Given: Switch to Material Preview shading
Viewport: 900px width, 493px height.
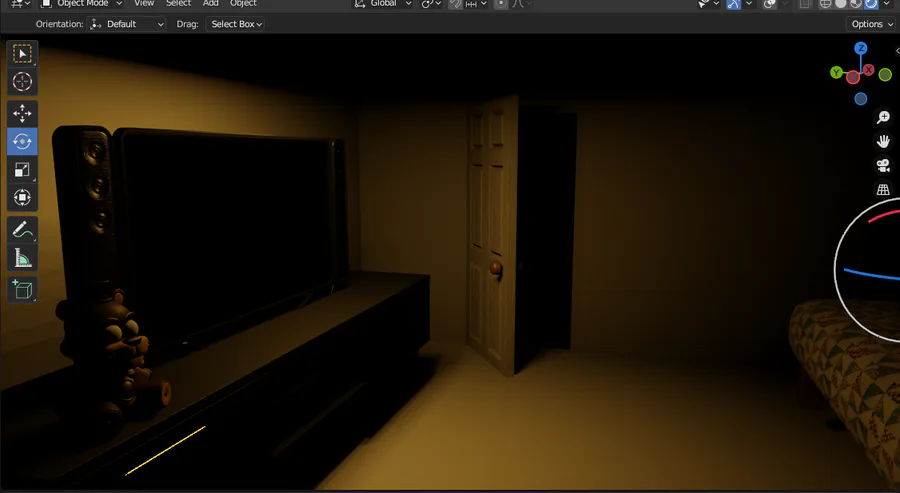Looking at the screenshot, I should point(856,4).
